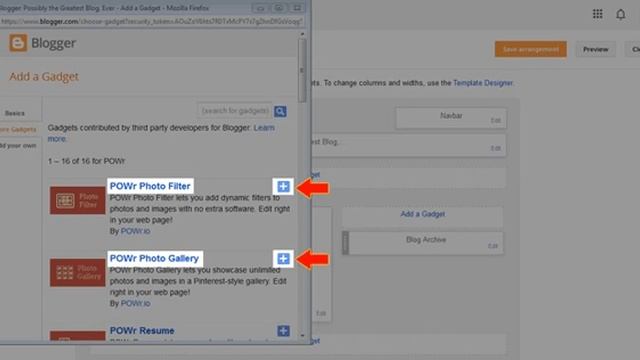This screenshot has width=640, height=360.
Task: Select the Basics tab
Action: 15,113
